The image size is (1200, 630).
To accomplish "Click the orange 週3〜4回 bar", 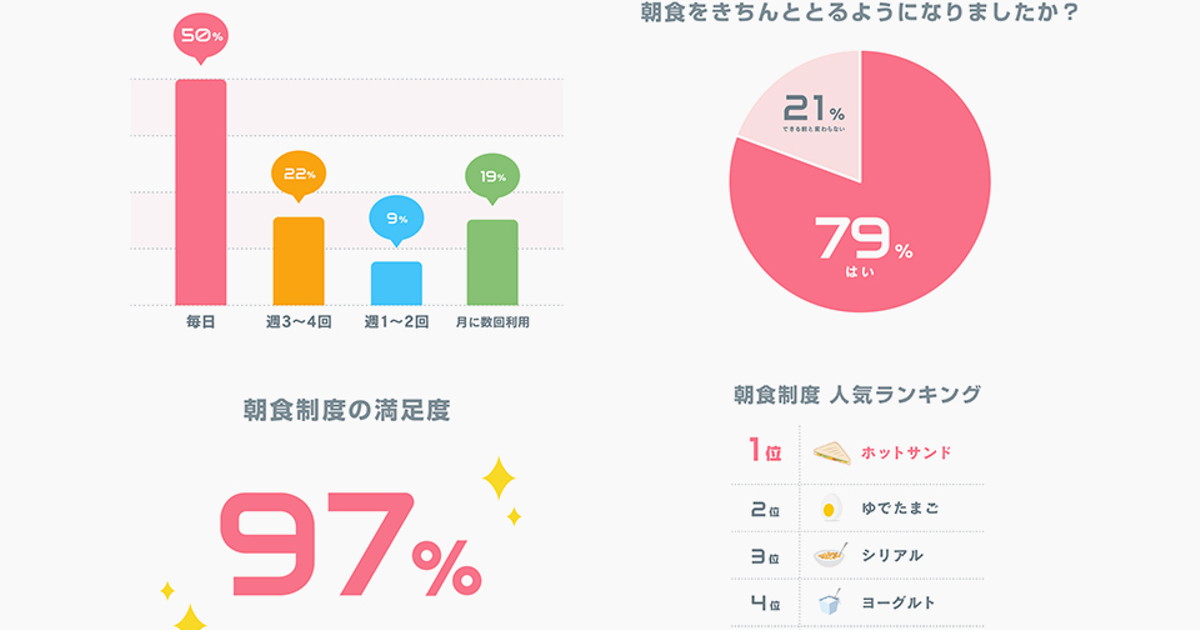I will (298, 261).
